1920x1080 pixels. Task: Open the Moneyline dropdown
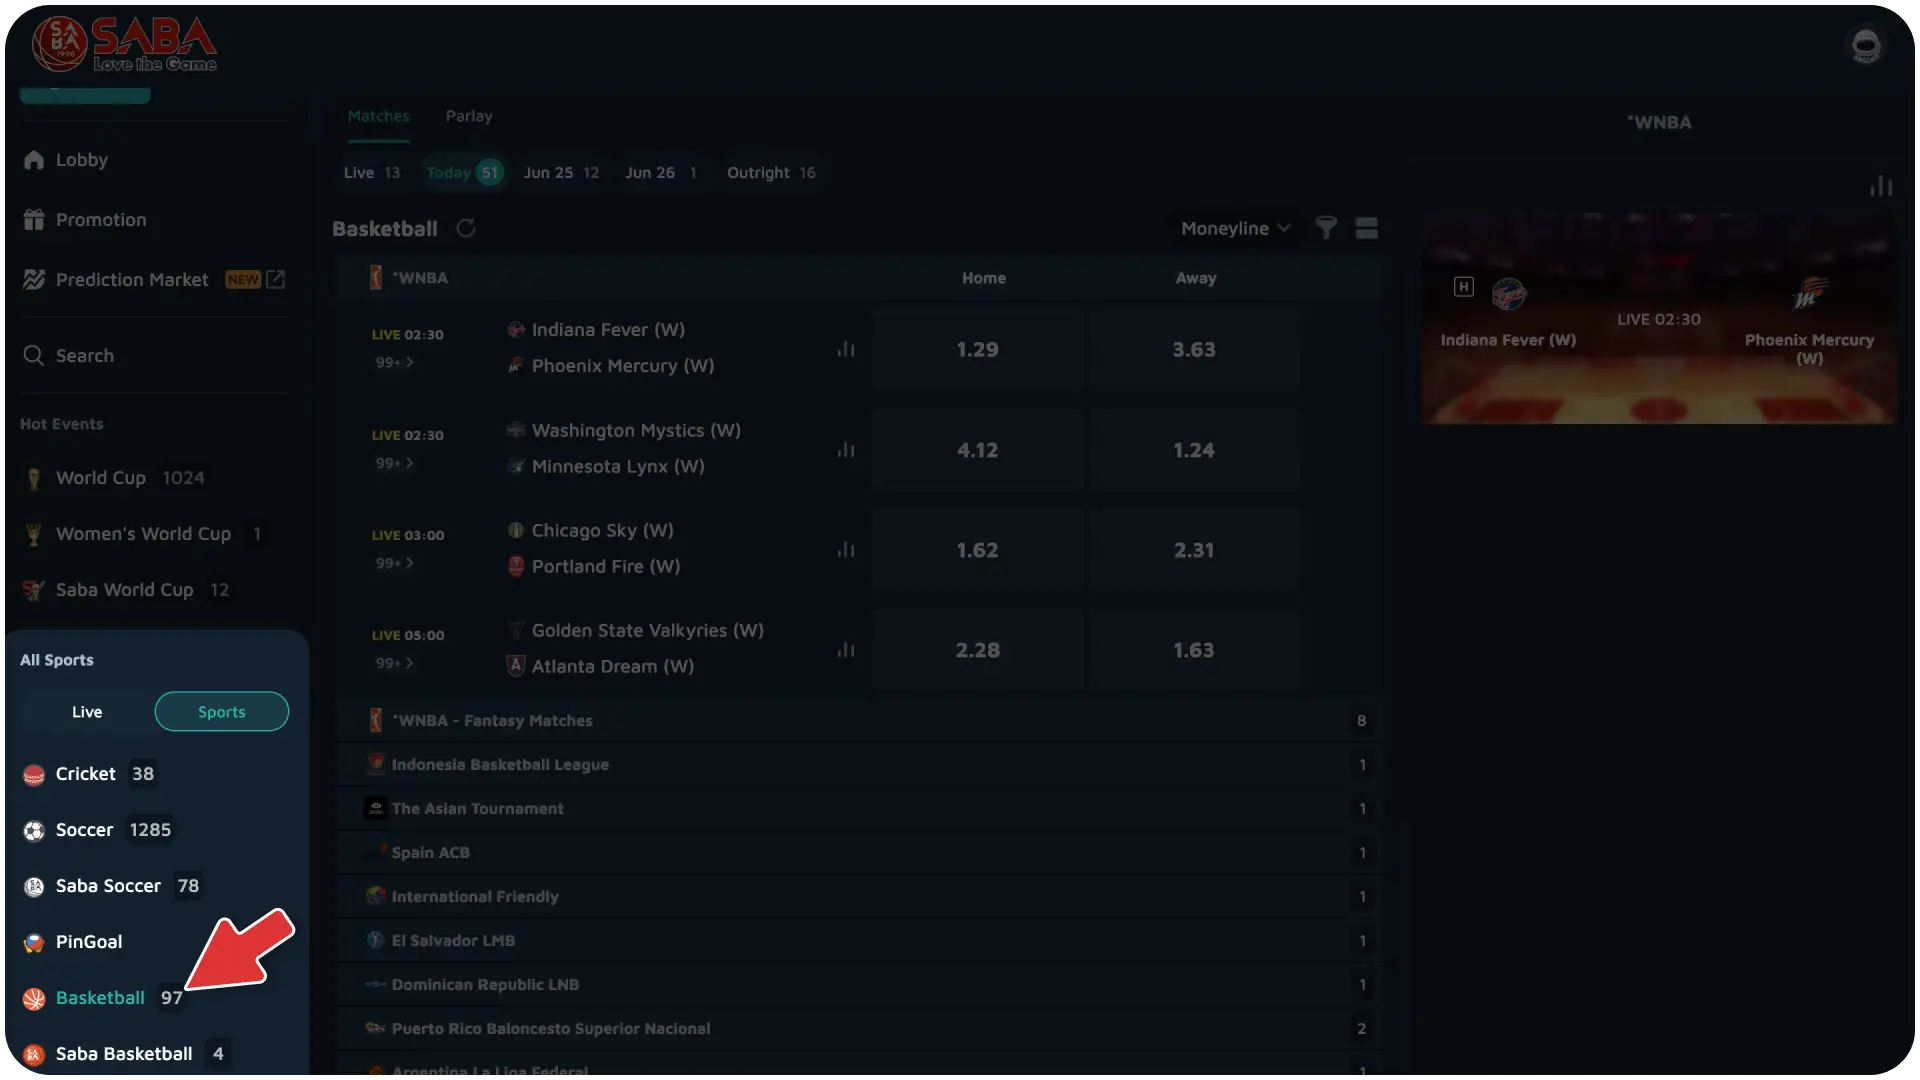1235,228
